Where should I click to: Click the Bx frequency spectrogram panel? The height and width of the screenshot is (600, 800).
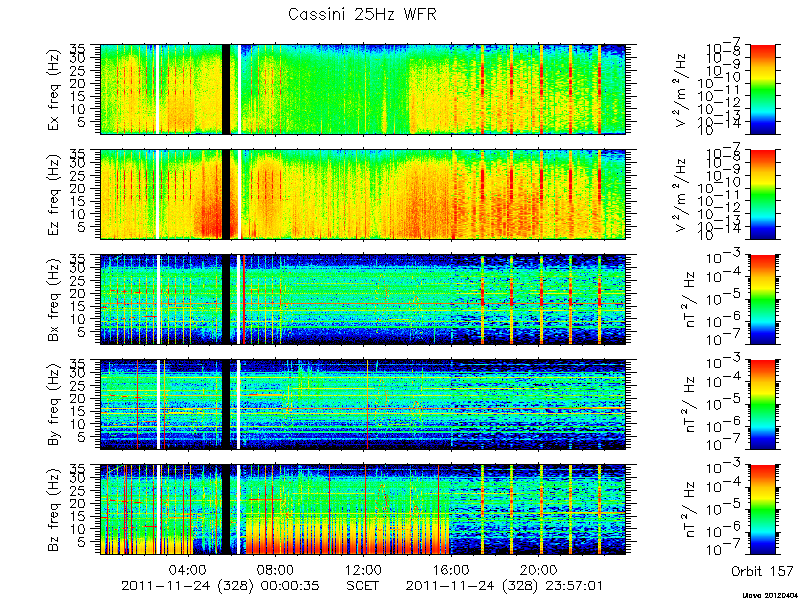pos(363,299)
